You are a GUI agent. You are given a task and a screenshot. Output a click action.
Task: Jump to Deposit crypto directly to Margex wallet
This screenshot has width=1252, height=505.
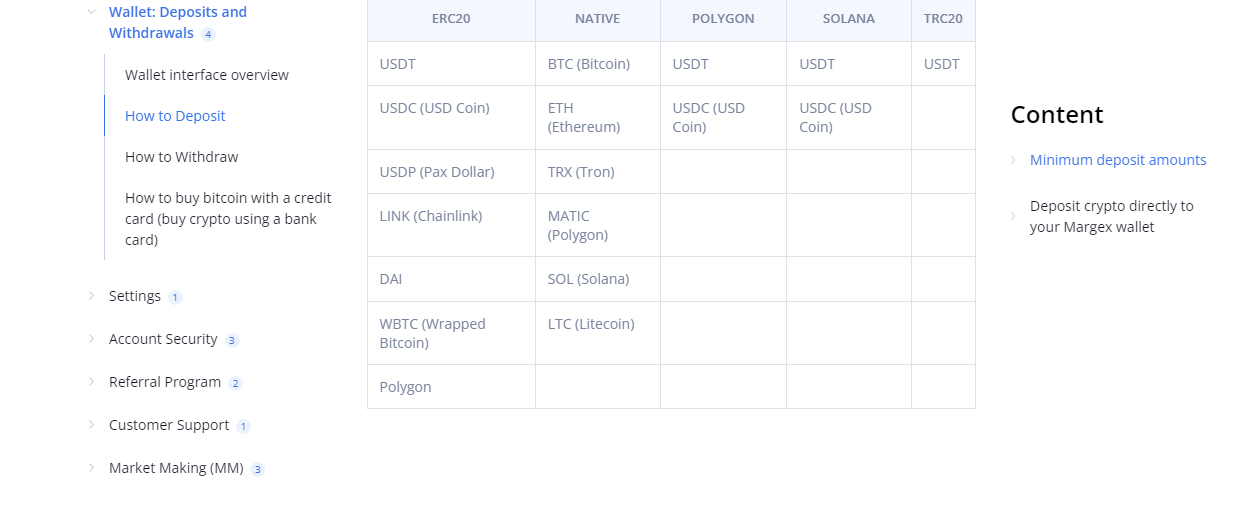point(1111,216)
